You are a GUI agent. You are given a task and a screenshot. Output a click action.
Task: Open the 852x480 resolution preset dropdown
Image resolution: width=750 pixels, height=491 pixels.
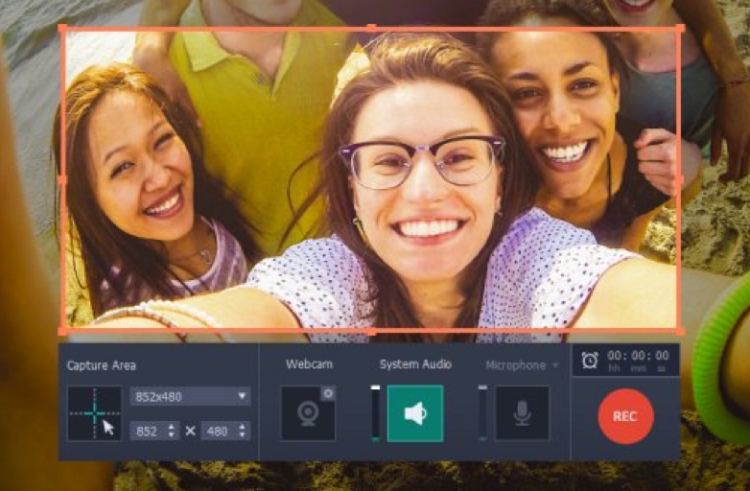click(x=190, y=396)
